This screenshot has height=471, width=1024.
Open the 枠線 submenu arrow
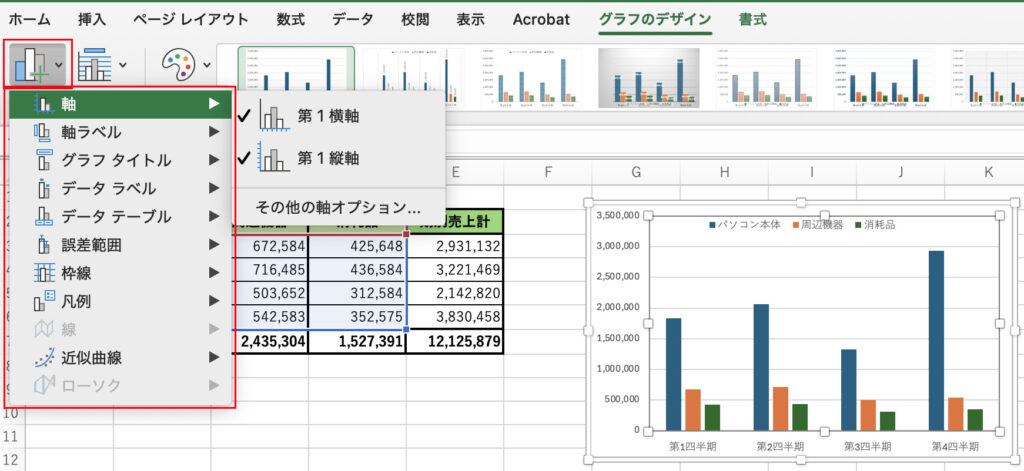pos(214,272)
